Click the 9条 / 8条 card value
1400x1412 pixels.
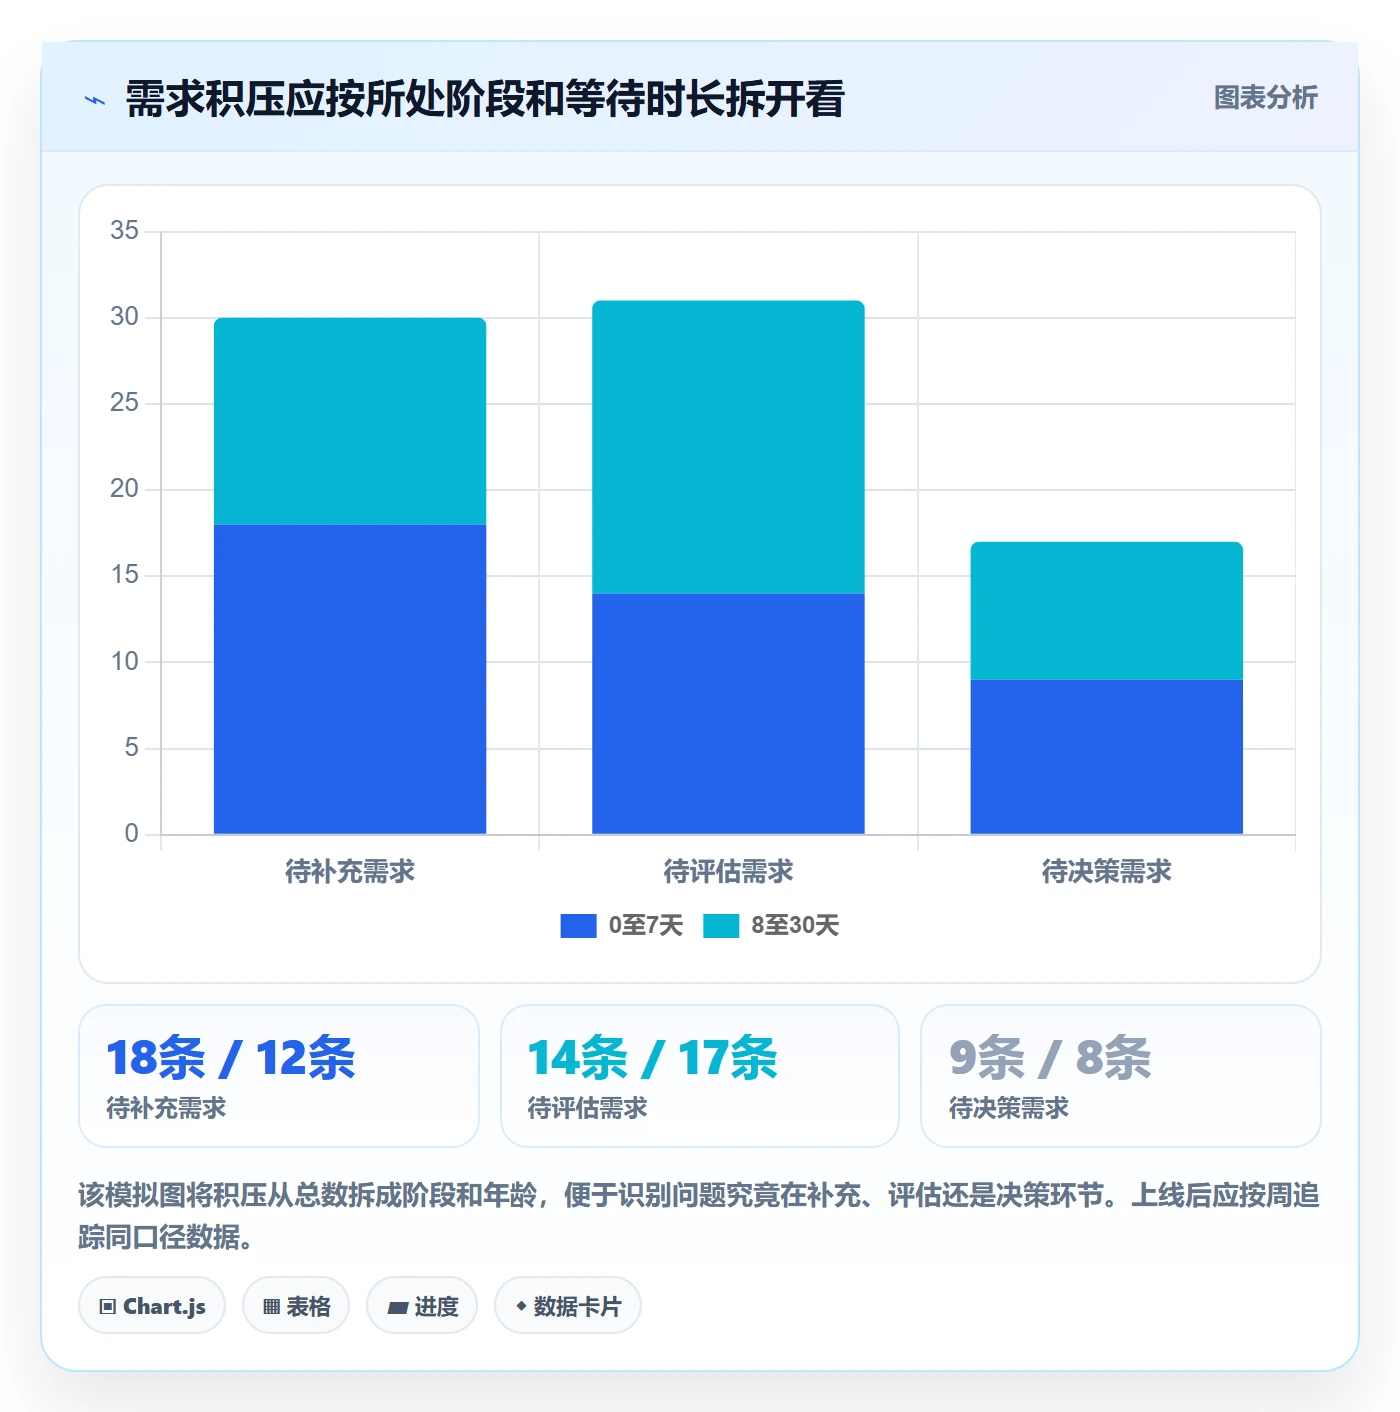point(1050,1058)
